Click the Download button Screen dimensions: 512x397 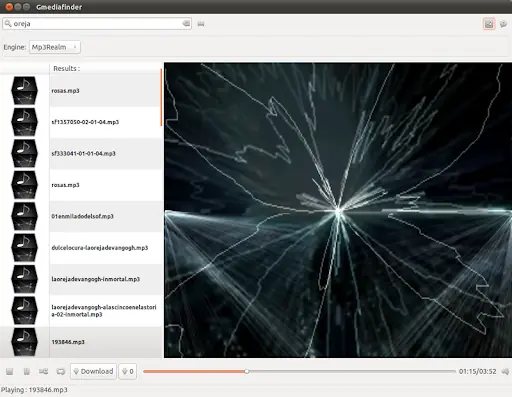(x=93, y=371)
